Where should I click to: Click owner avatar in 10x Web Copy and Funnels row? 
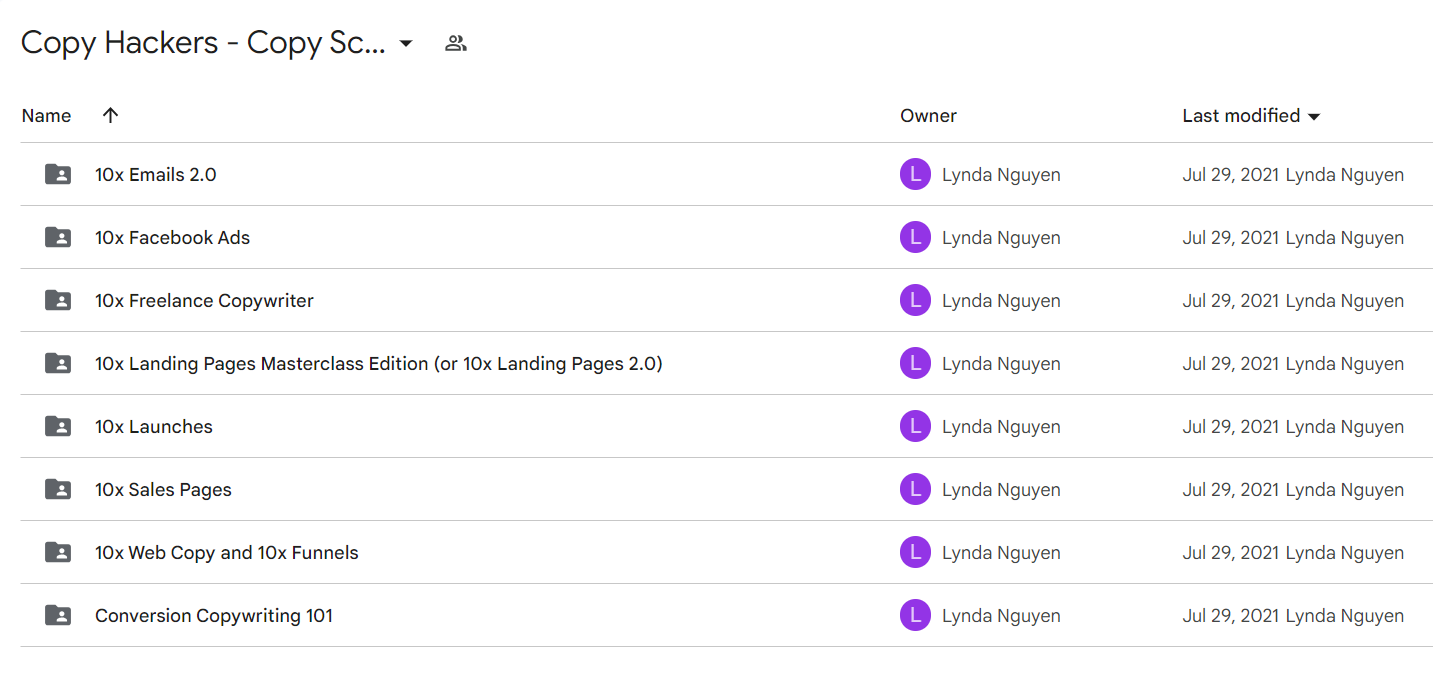[915, 552]
